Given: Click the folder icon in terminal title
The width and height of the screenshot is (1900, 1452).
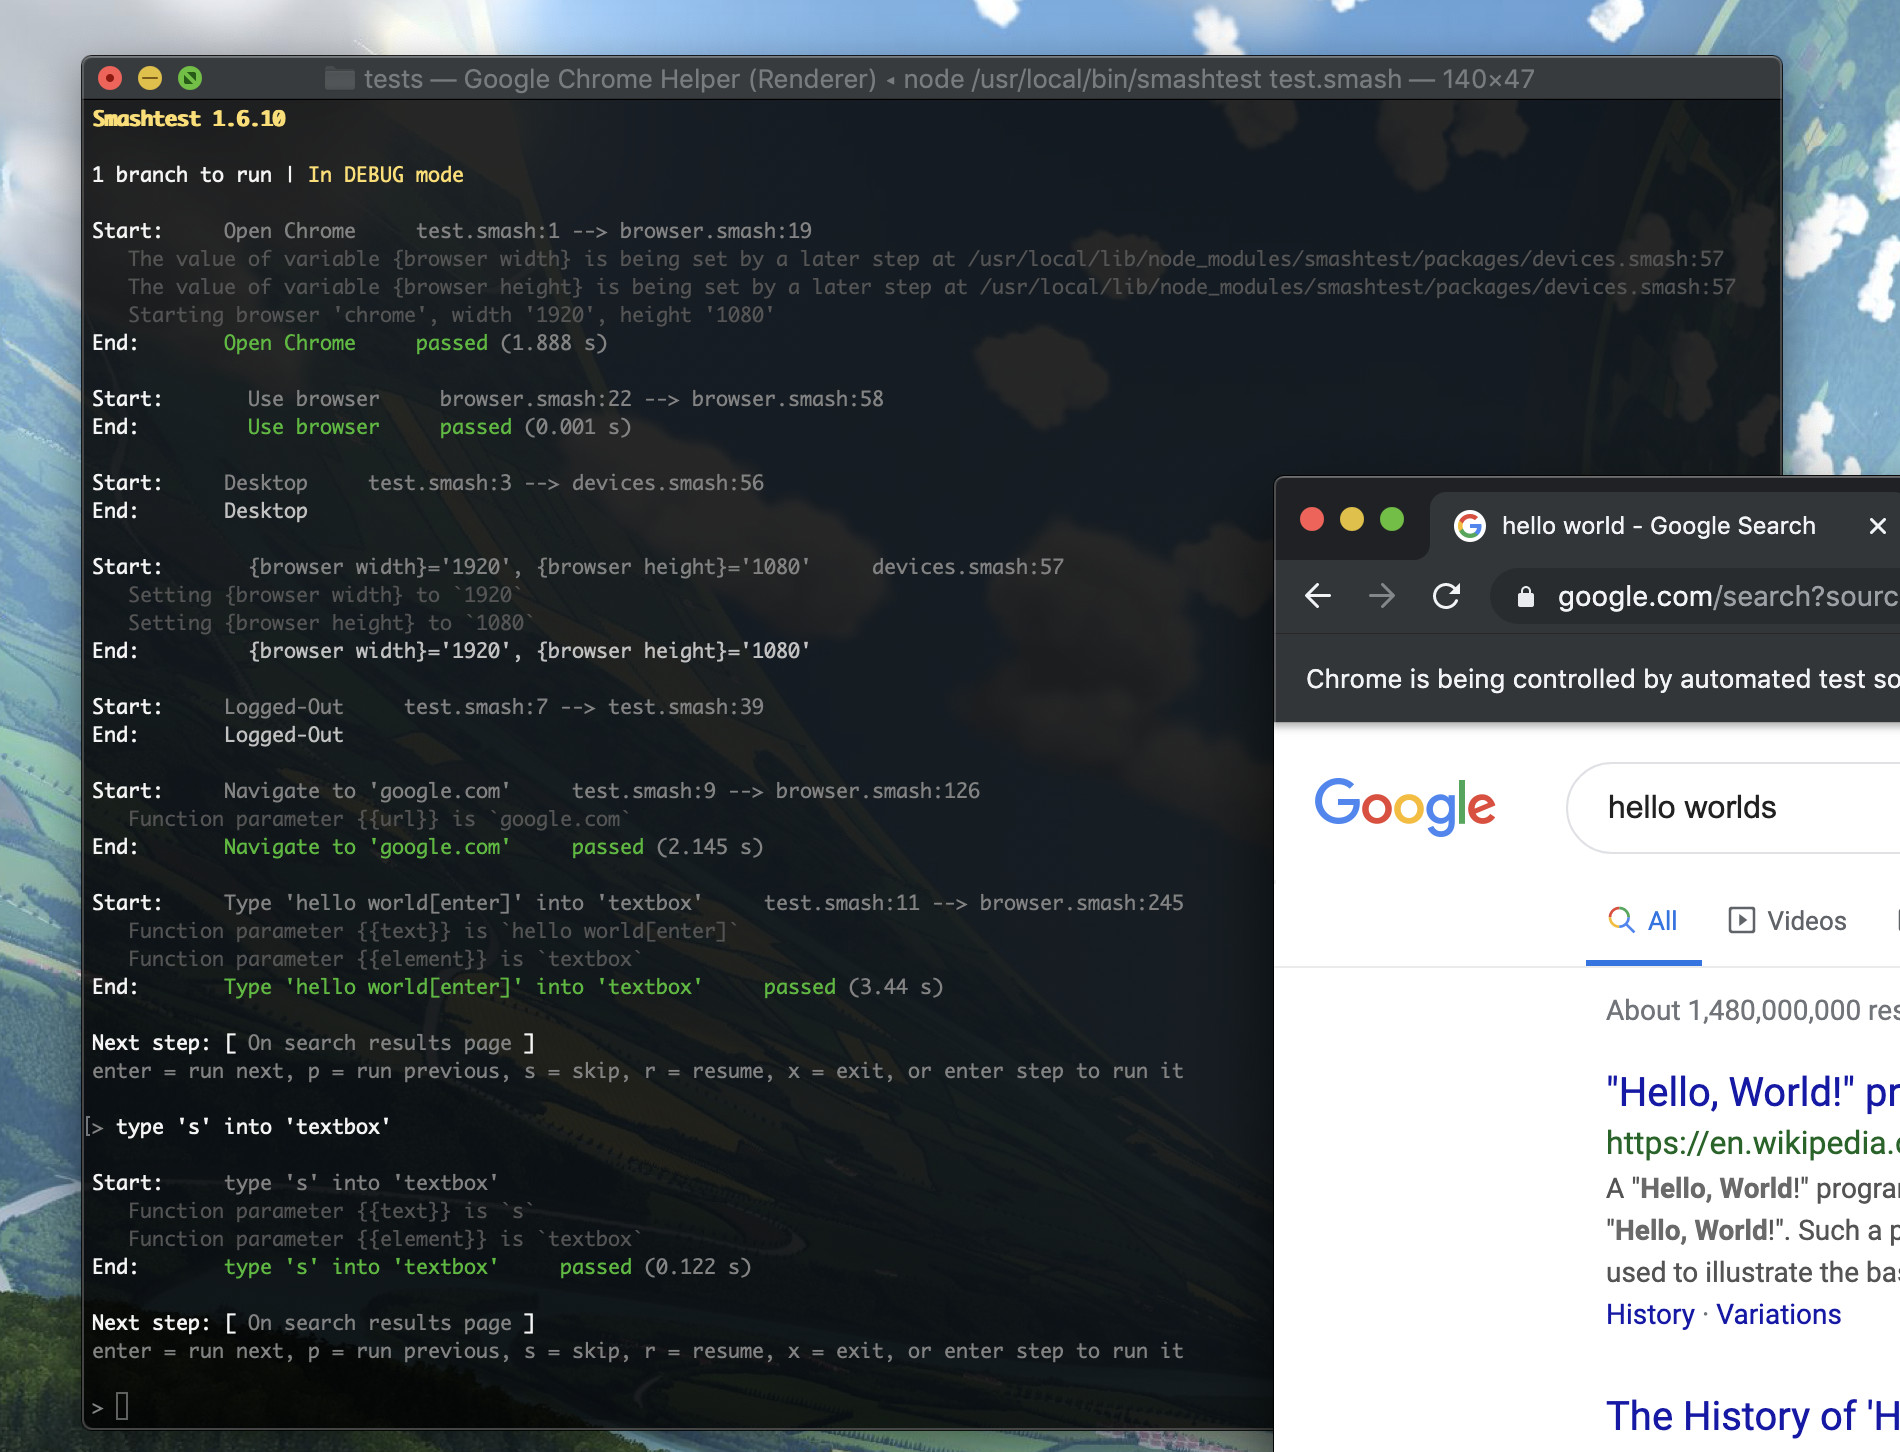Looking at the screenshot, I should point(340,79).
